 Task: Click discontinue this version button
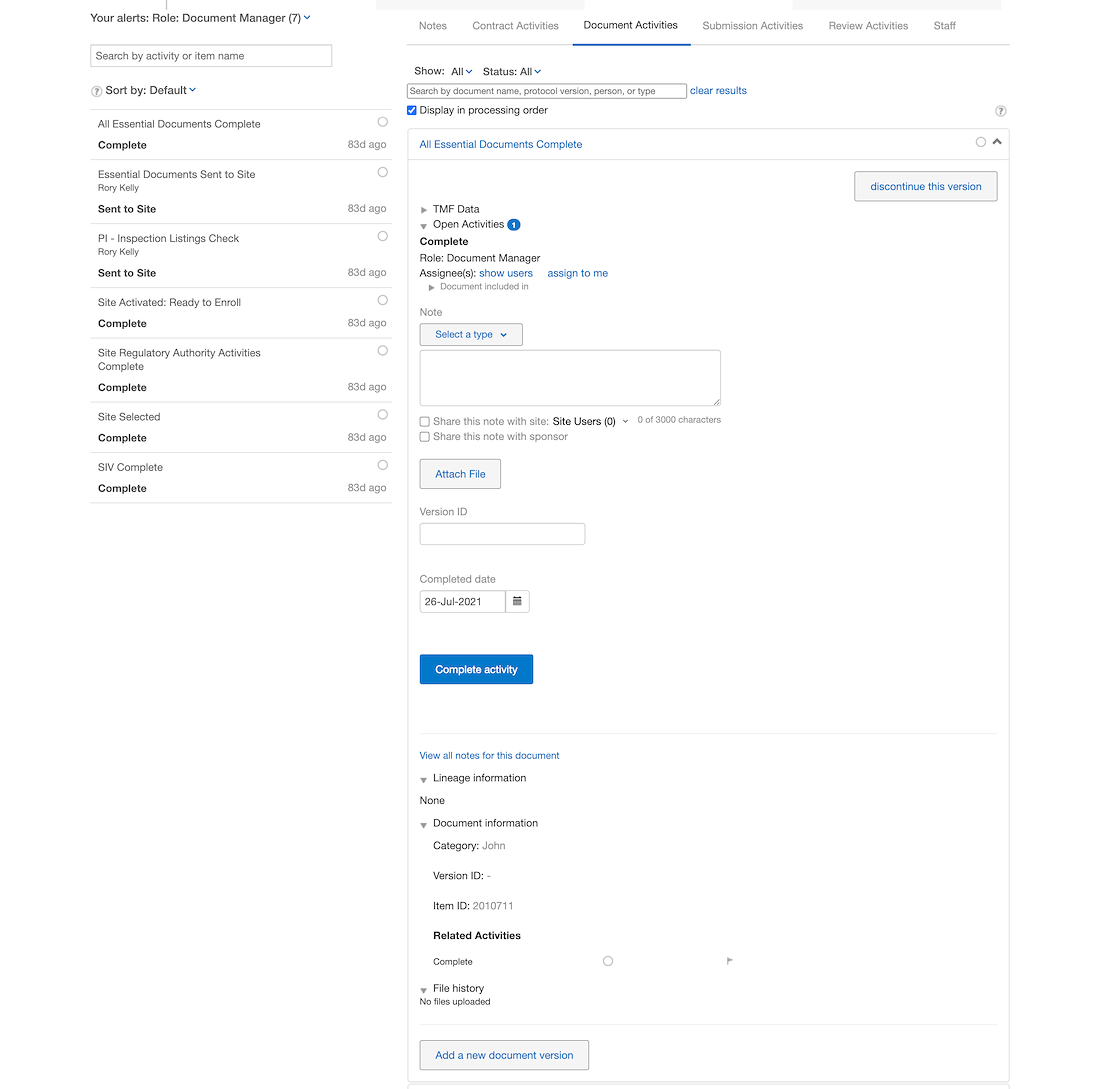tap(925, 187)
